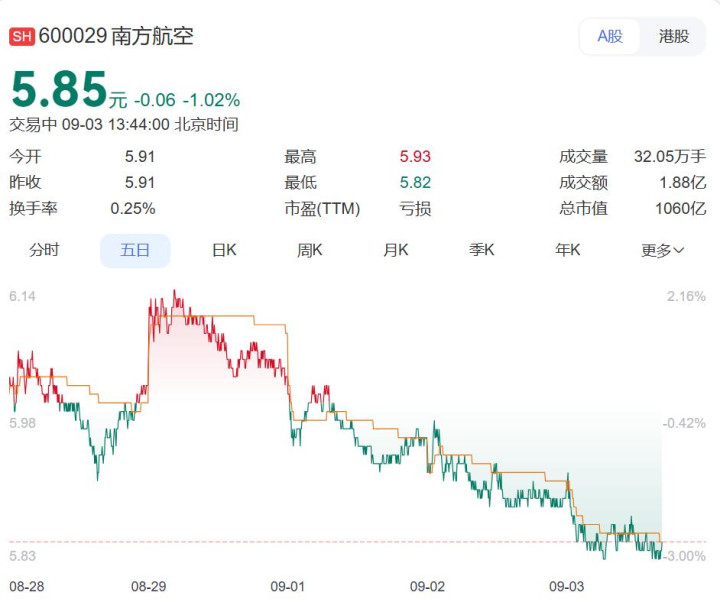Screen dimensions: 720x602
Task: Click the 成交量 label
Action: [583, 157]
